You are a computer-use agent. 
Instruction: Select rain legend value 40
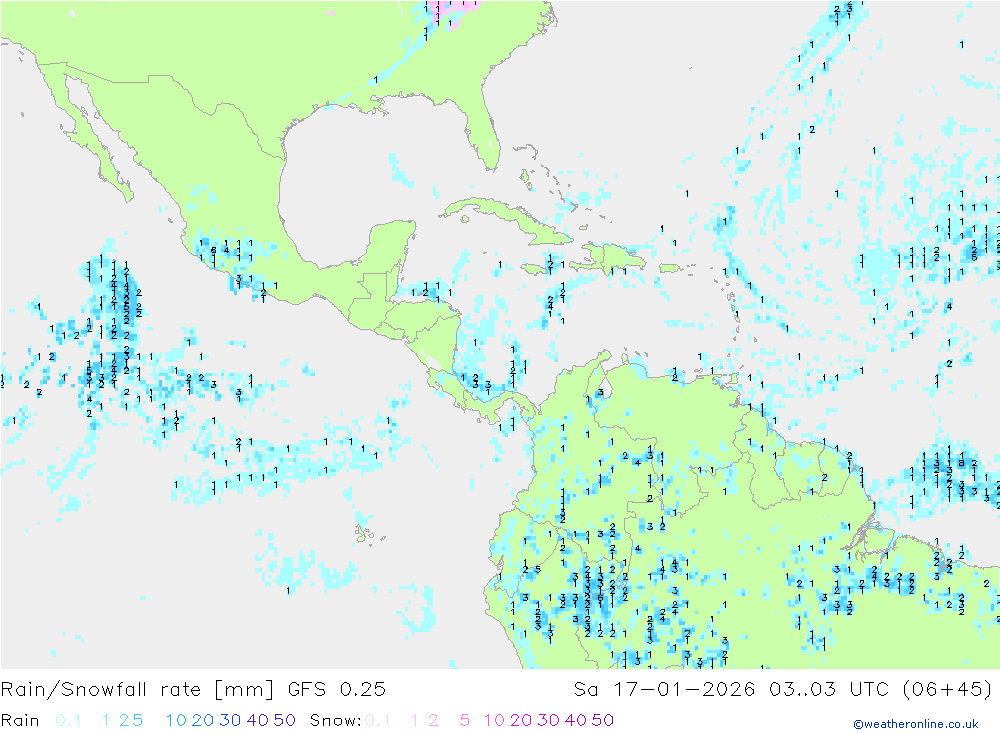[258, 720]
